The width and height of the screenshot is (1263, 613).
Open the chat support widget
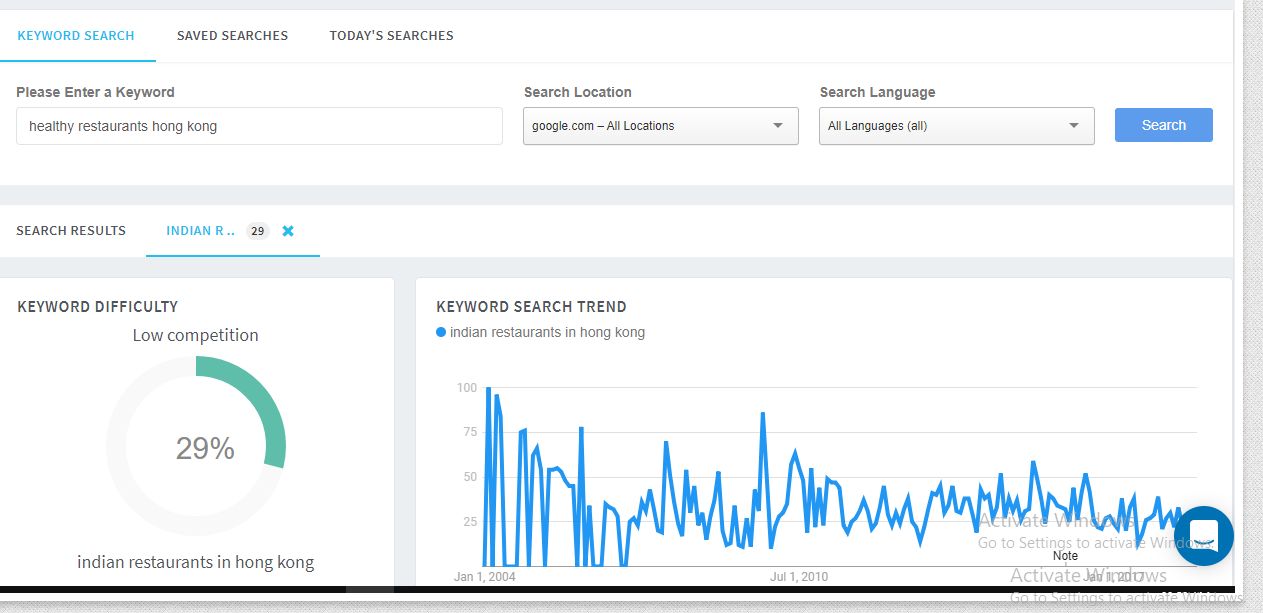1203,536
